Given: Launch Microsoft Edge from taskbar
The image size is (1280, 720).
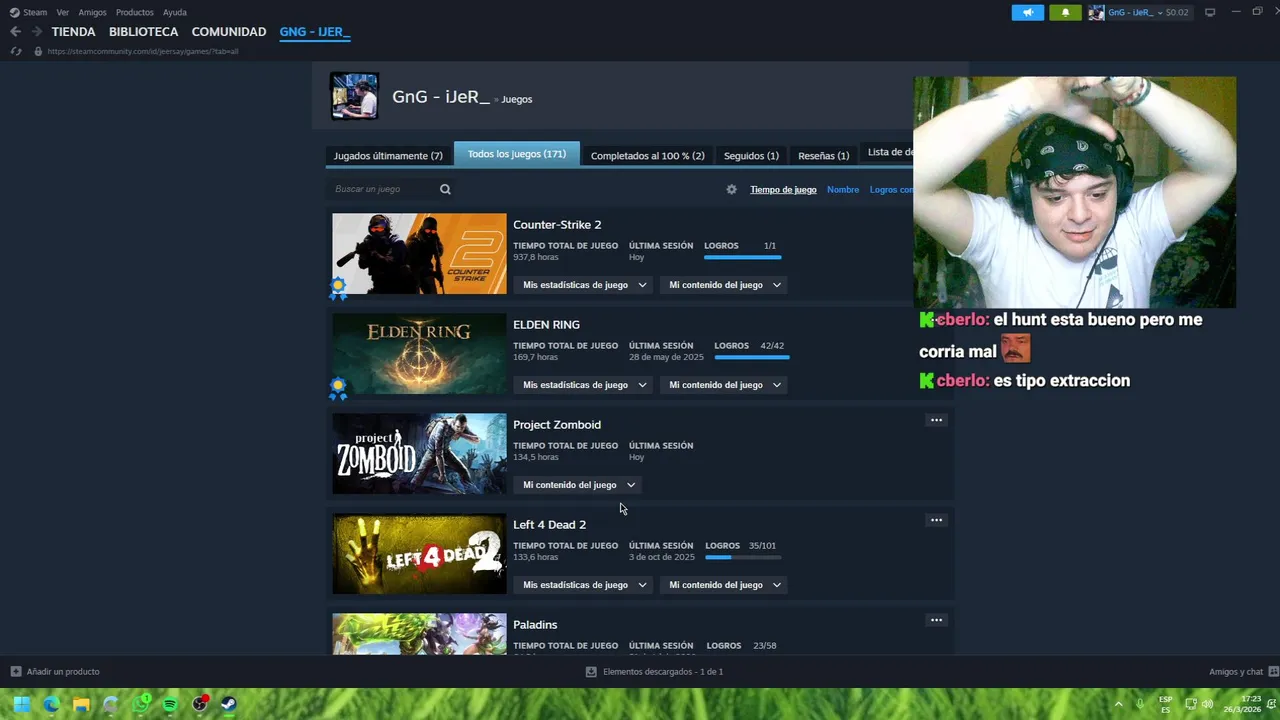Looking at the screenshot, I should [51, 704].
